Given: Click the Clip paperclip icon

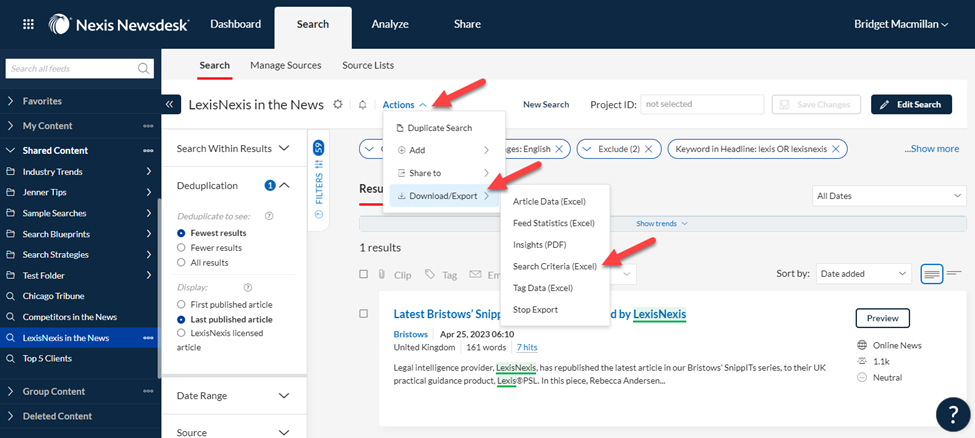Looking at the screenshot, I should [x=381, y=274].
